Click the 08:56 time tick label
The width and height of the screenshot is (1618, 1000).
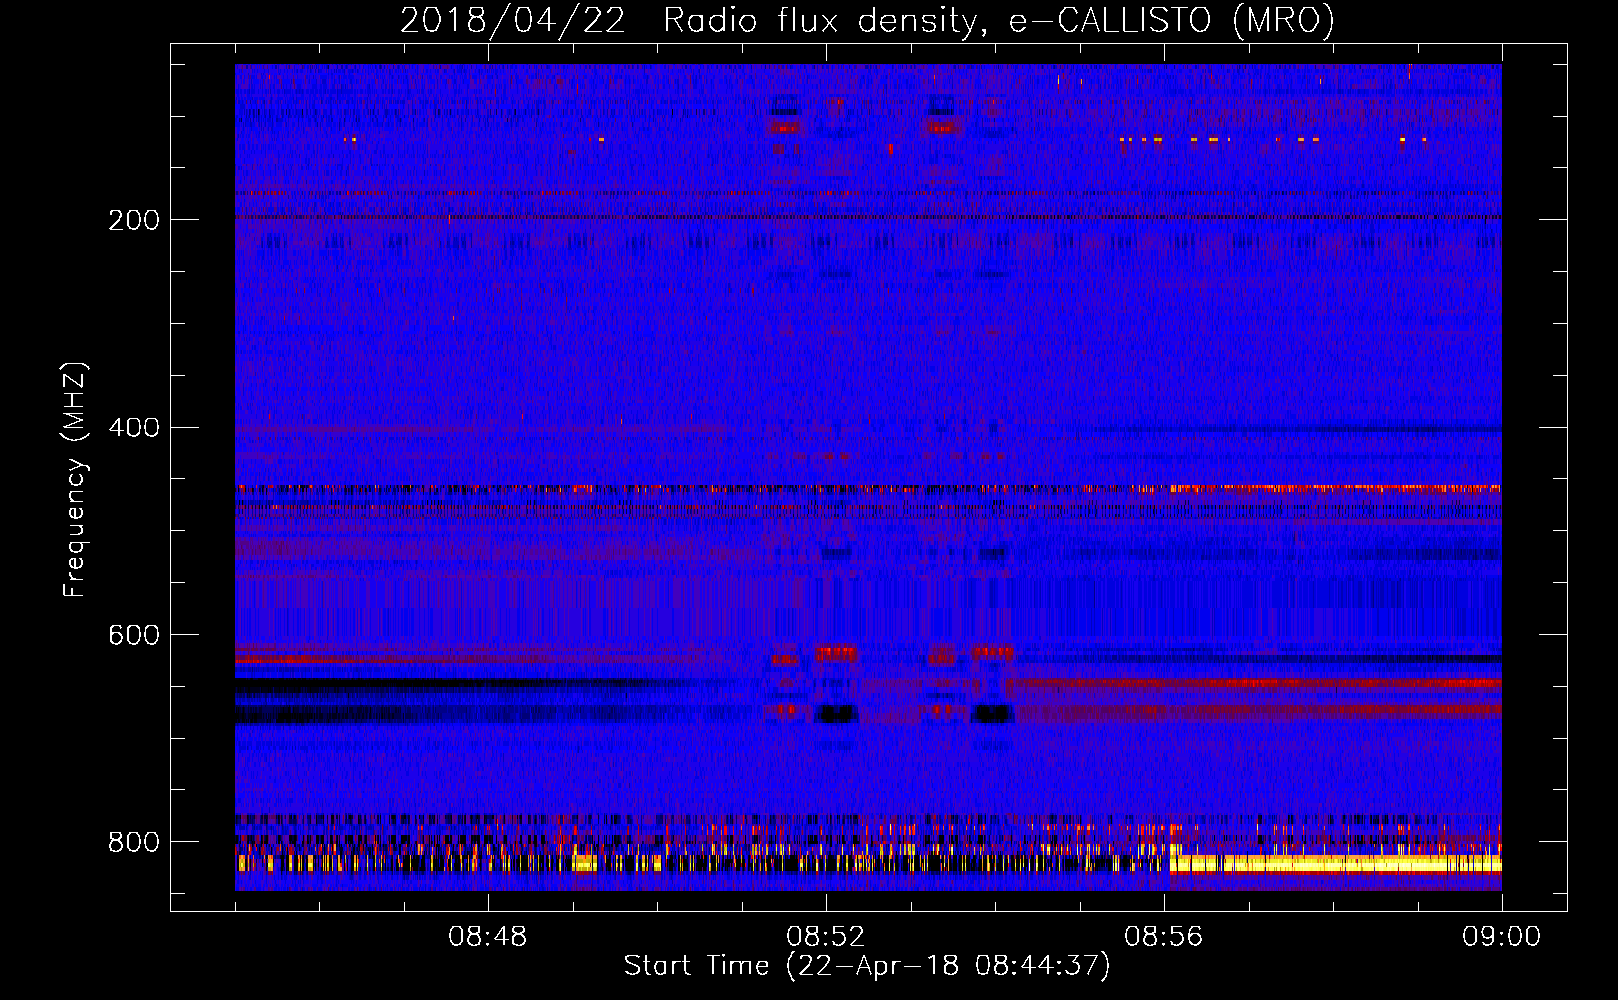[x=1164, y=937]
